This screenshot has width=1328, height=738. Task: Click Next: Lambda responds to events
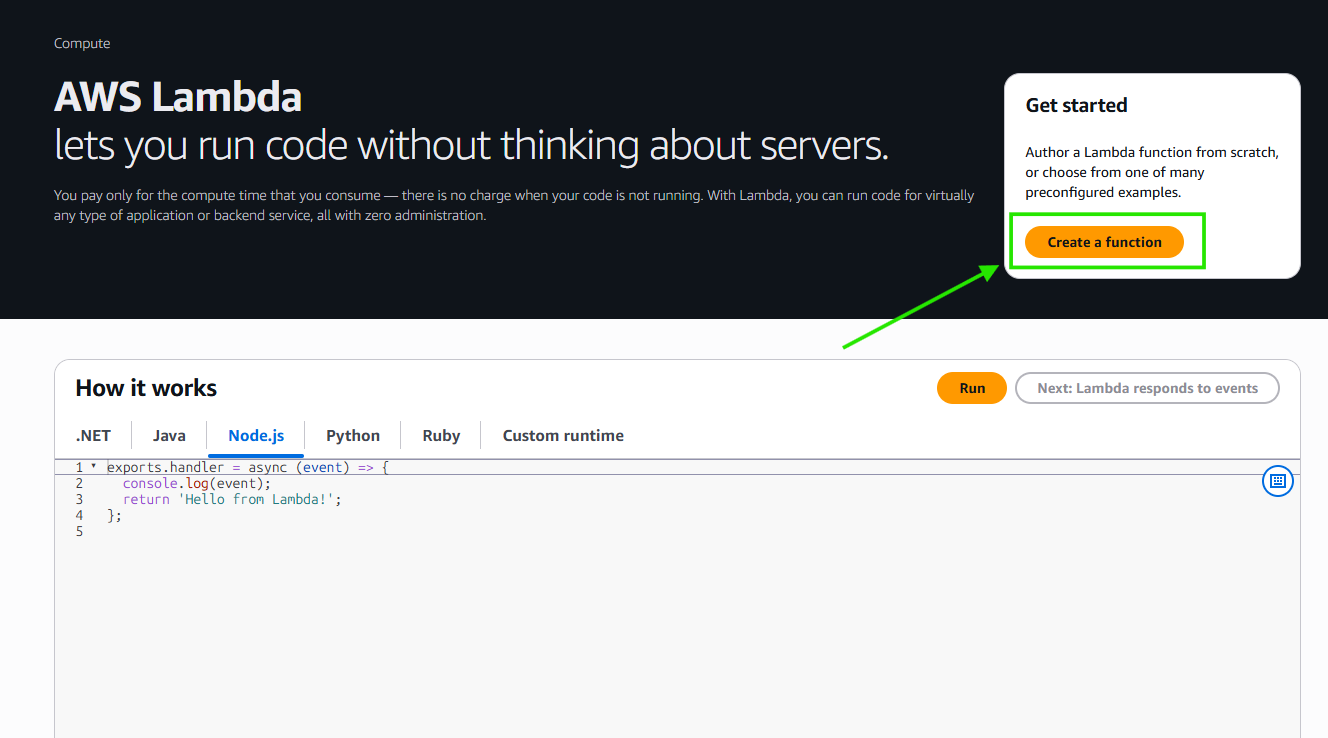tap(1147, 388)
